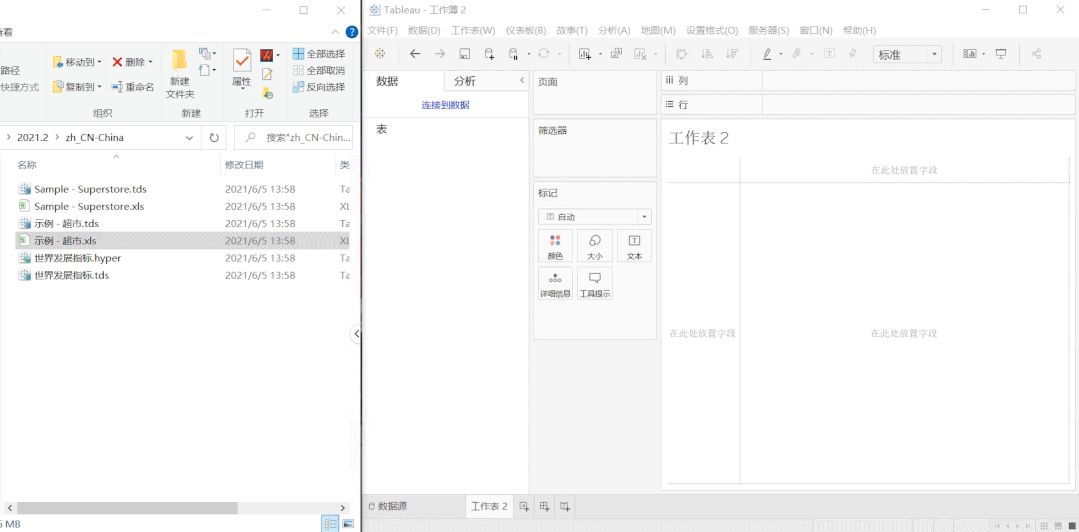
Task: Switch to the Analytics pane tab
Action: pyautogui.click(x=465, y=81)
